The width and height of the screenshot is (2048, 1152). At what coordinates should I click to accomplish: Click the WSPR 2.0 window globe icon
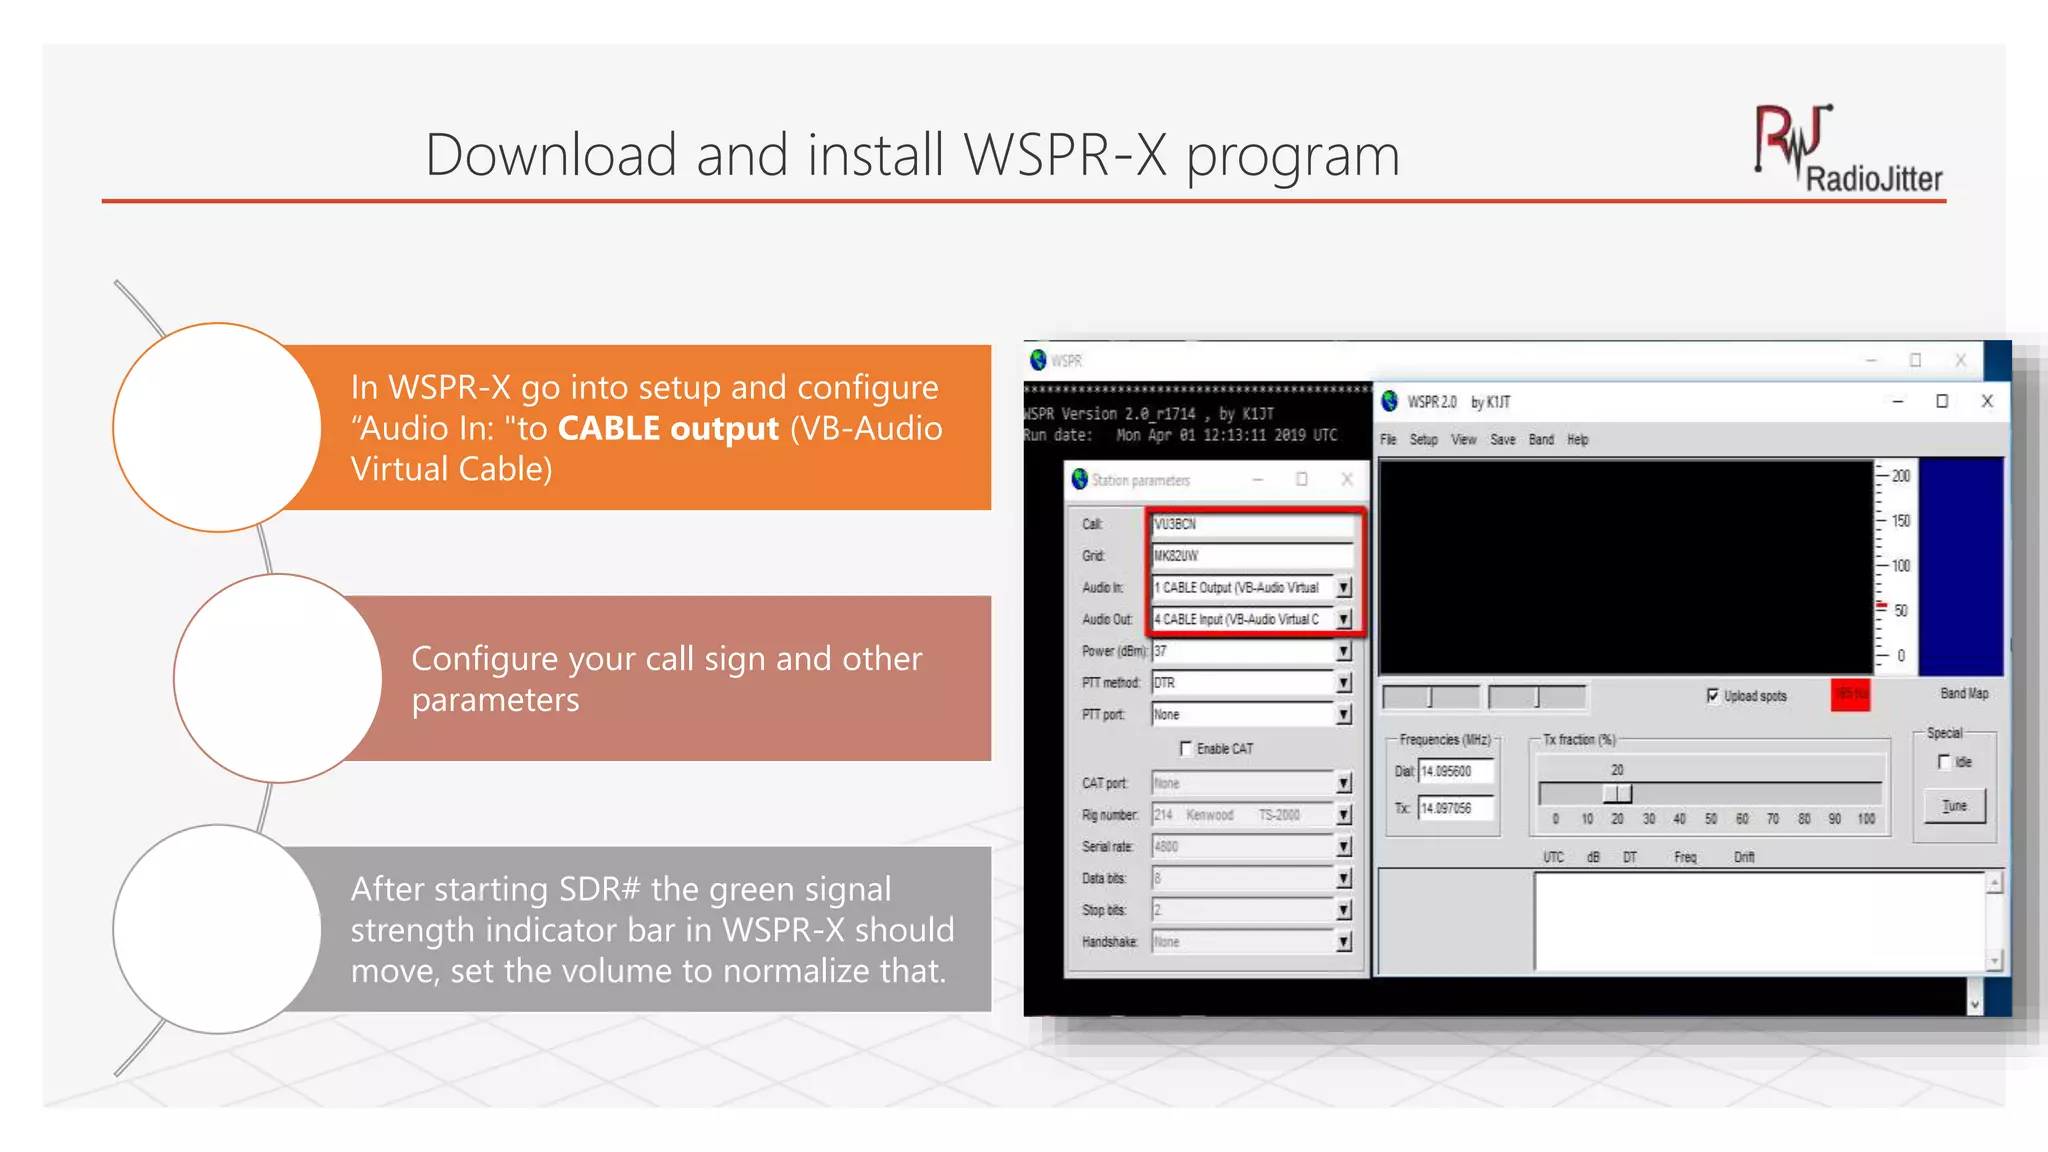[1390, 402]
